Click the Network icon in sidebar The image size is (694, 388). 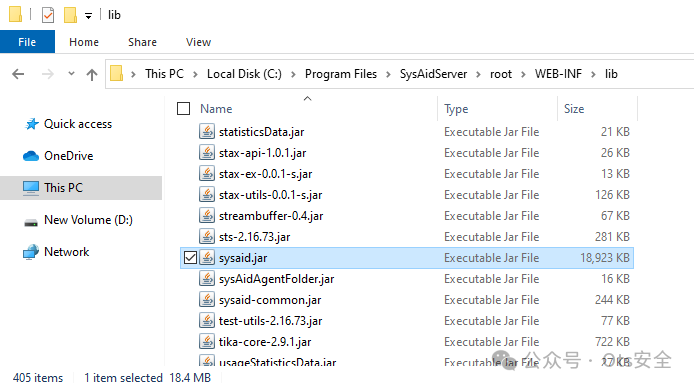(x=31, y=252)
